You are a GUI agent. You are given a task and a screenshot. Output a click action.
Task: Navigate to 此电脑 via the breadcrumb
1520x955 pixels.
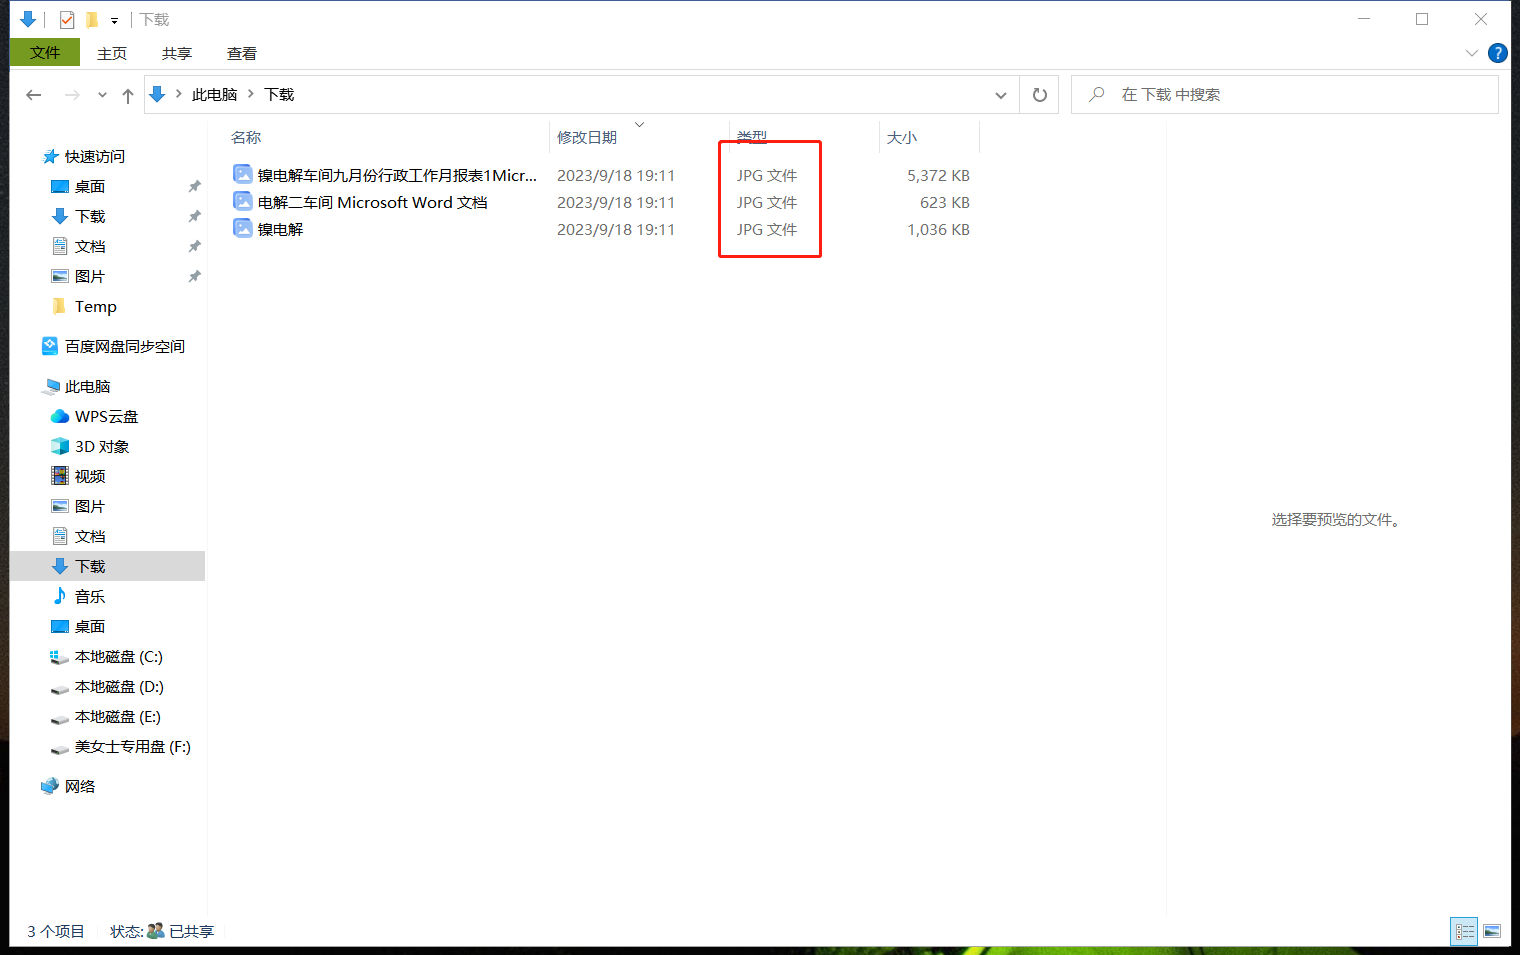coord(214,94)
